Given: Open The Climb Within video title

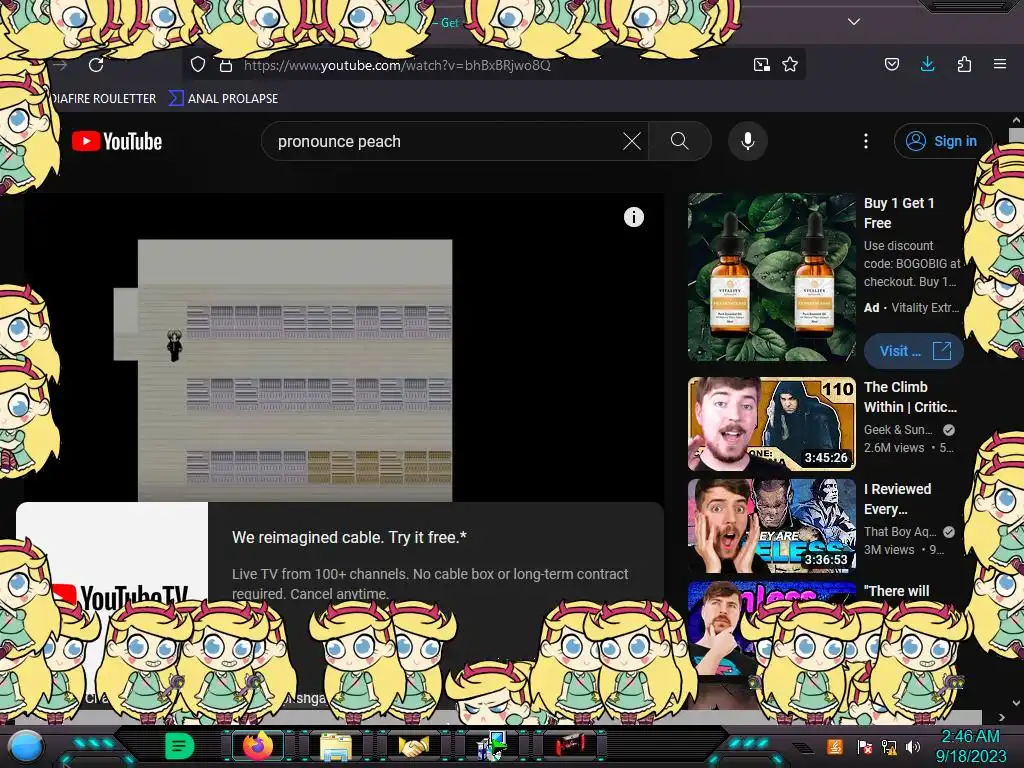Looking at the screenshot, I should click(x=910, y=397).
